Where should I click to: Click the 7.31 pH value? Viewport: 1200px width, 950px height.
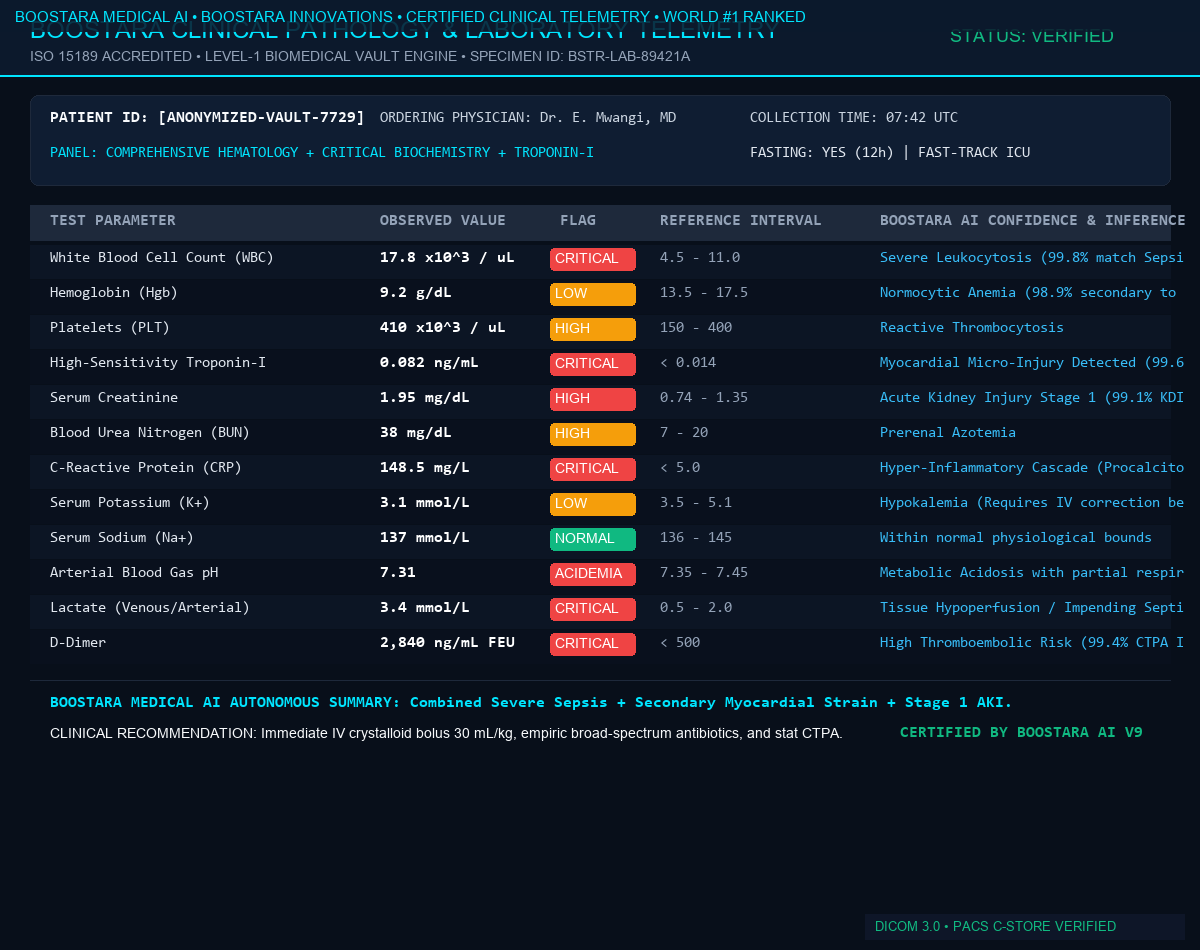tap(398, 572)
